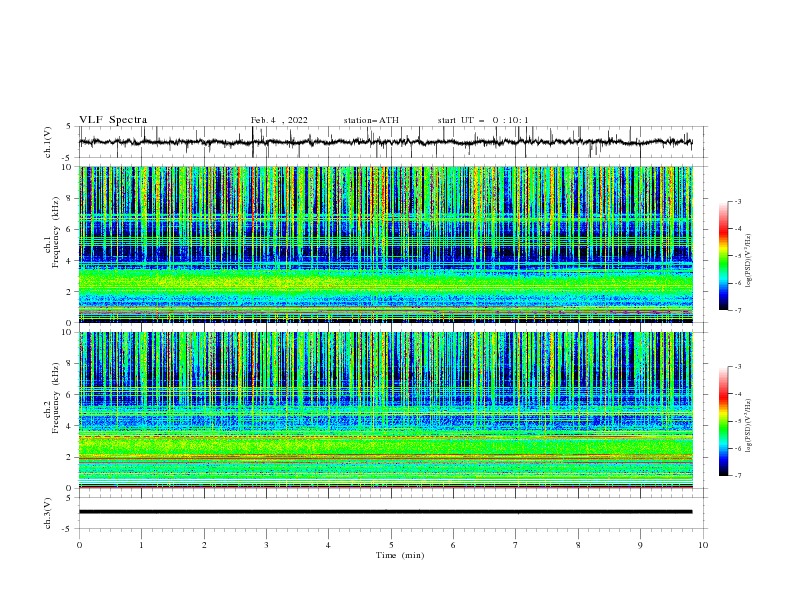Click the "station=ATH" label
Image resolution: width=792 pixels, height=612 pixels.
click(x=371, y=120)
